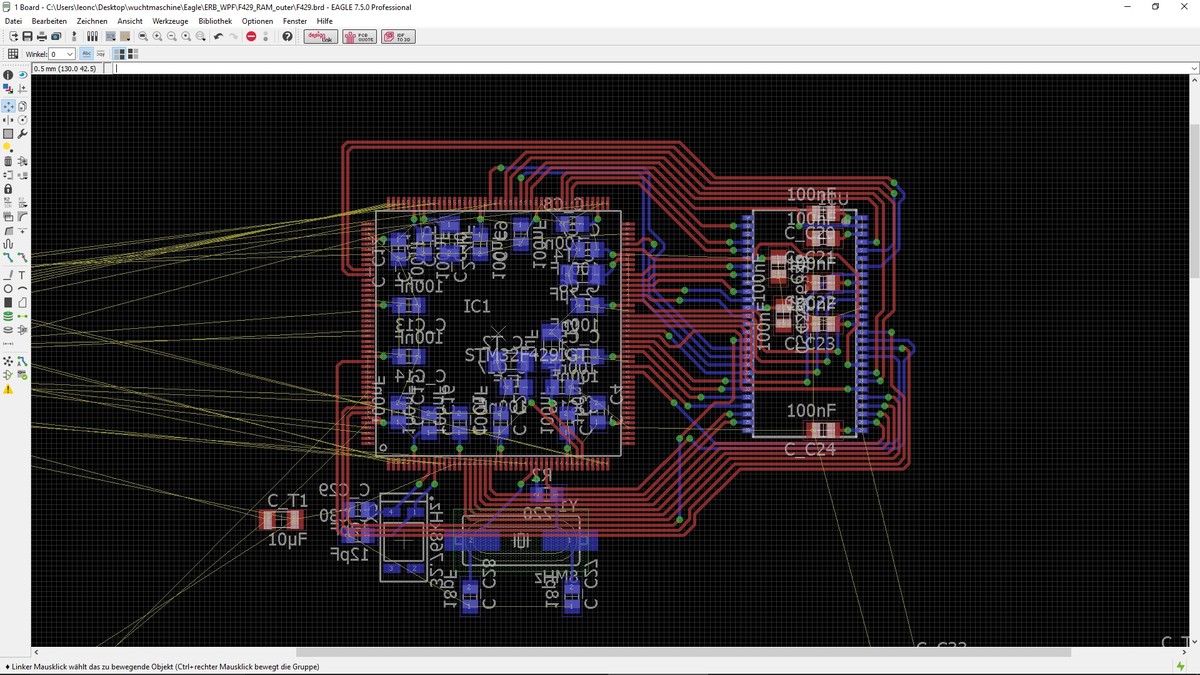Select the Ripup tool
Screen dimensions: 1200x675
pos(22,257)
